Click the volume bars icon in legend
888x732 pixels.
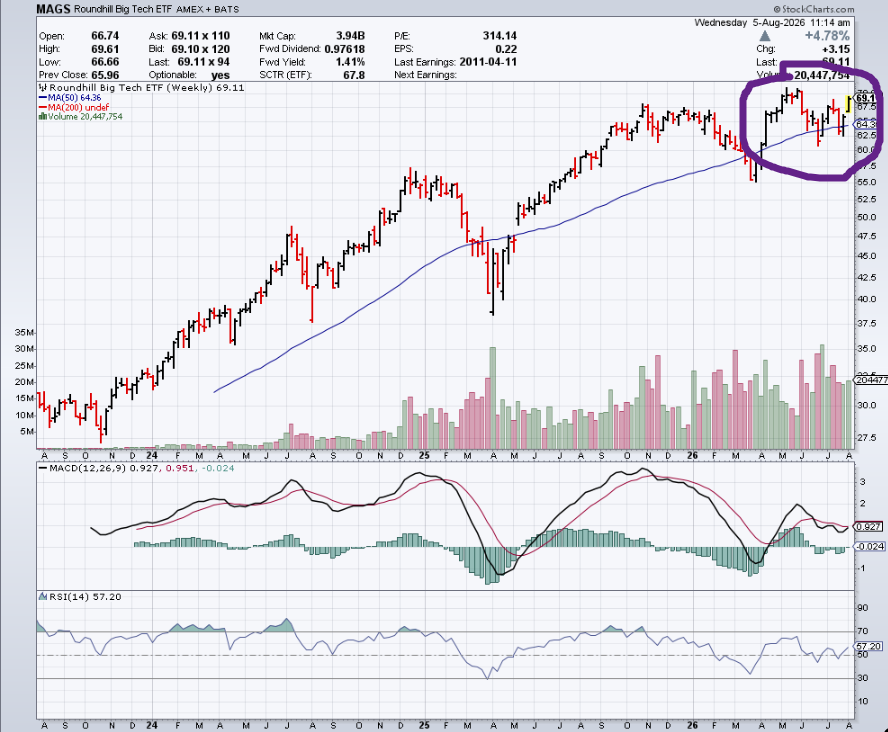(x=42, y=117)
